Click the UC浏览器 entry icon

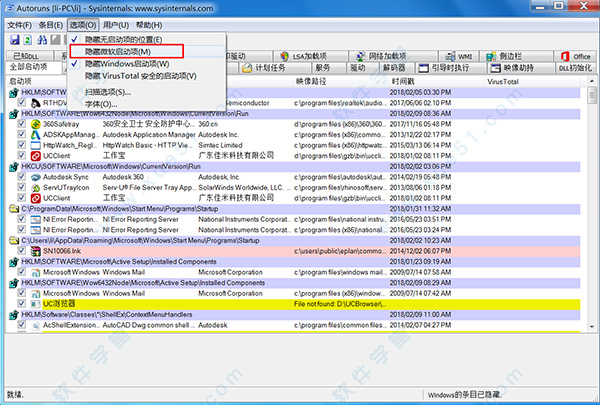[x=36, y=304]
